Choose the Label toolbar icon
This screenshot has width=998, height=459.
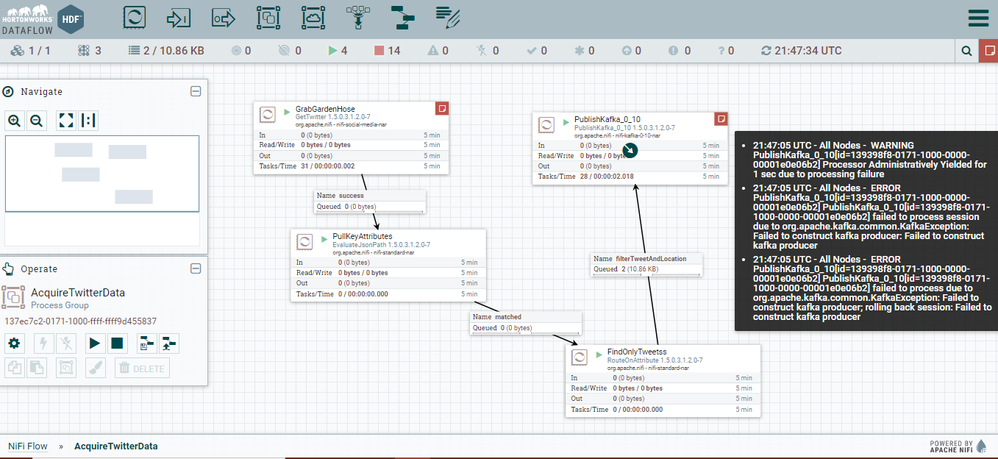click(x=448, y=17)
